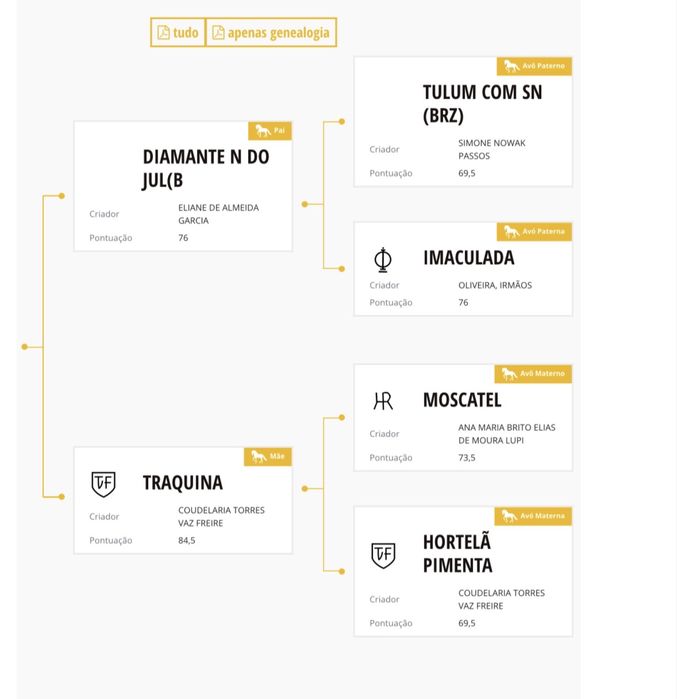Image resolution: width=677 pixels, height=699 pixels.
Task: Click the Traquina TVF shield icon
Action: pyautogui.click(x=103, y=484)
